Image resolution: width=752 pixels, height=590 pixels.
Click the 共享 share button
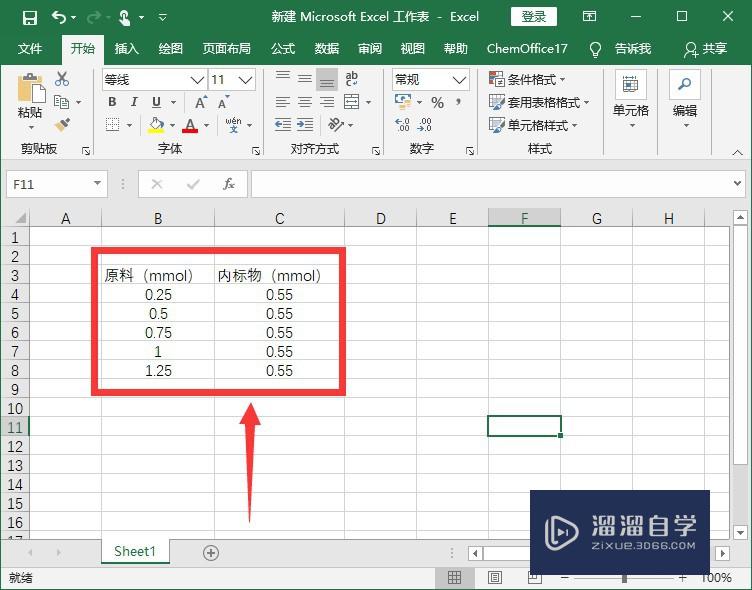(705, 48)
